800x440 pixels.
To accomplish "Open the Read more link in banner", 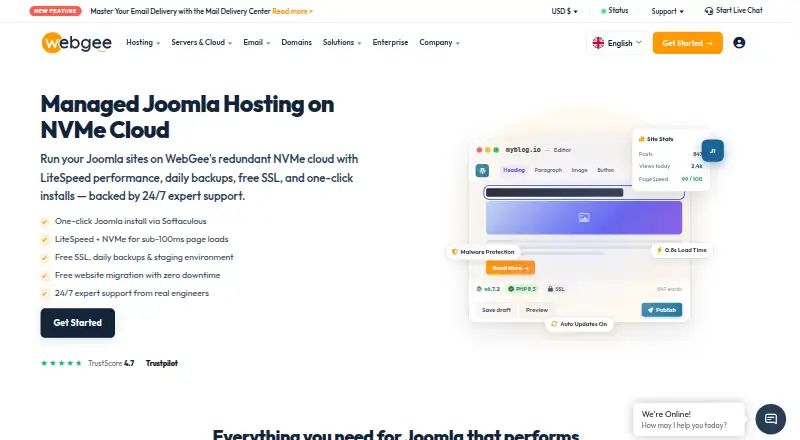I will [x=292, y=11].
